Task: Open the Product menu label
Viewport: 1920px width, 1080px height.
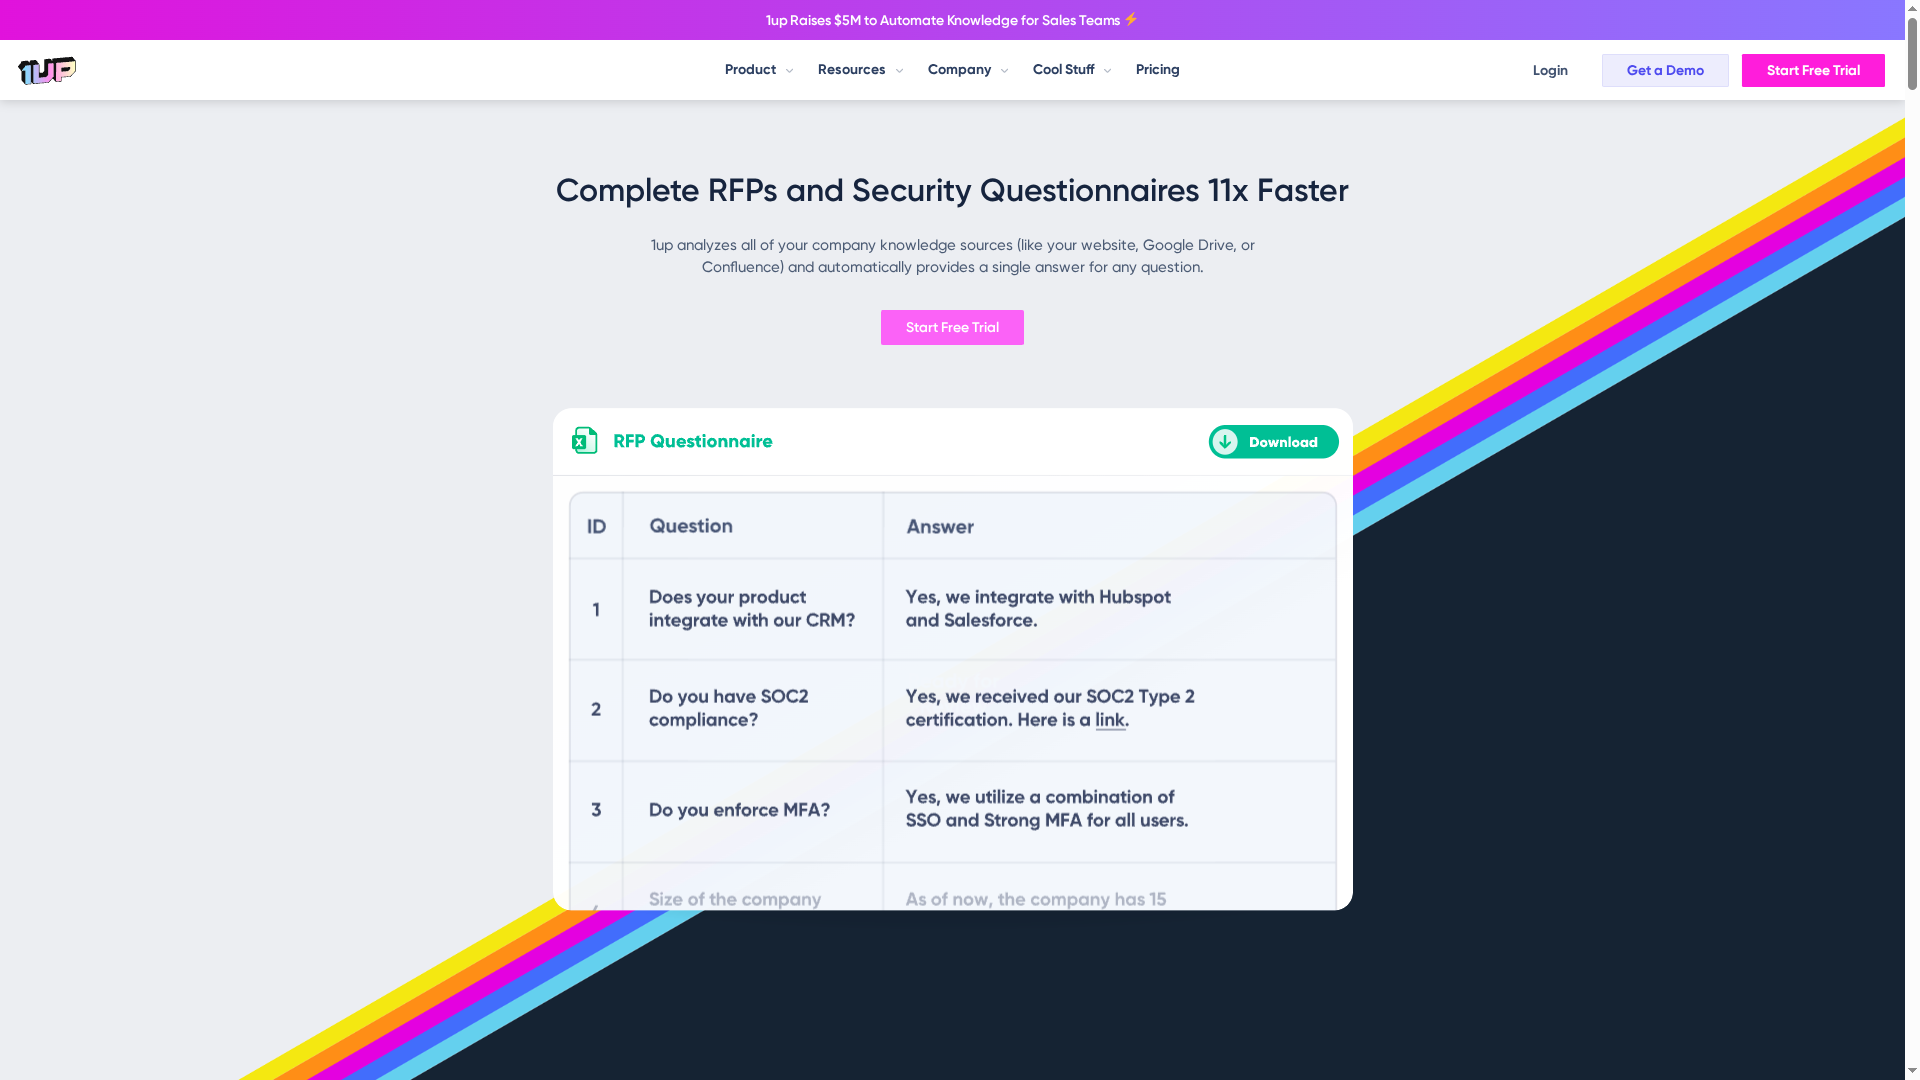Action: click(750, 69)
